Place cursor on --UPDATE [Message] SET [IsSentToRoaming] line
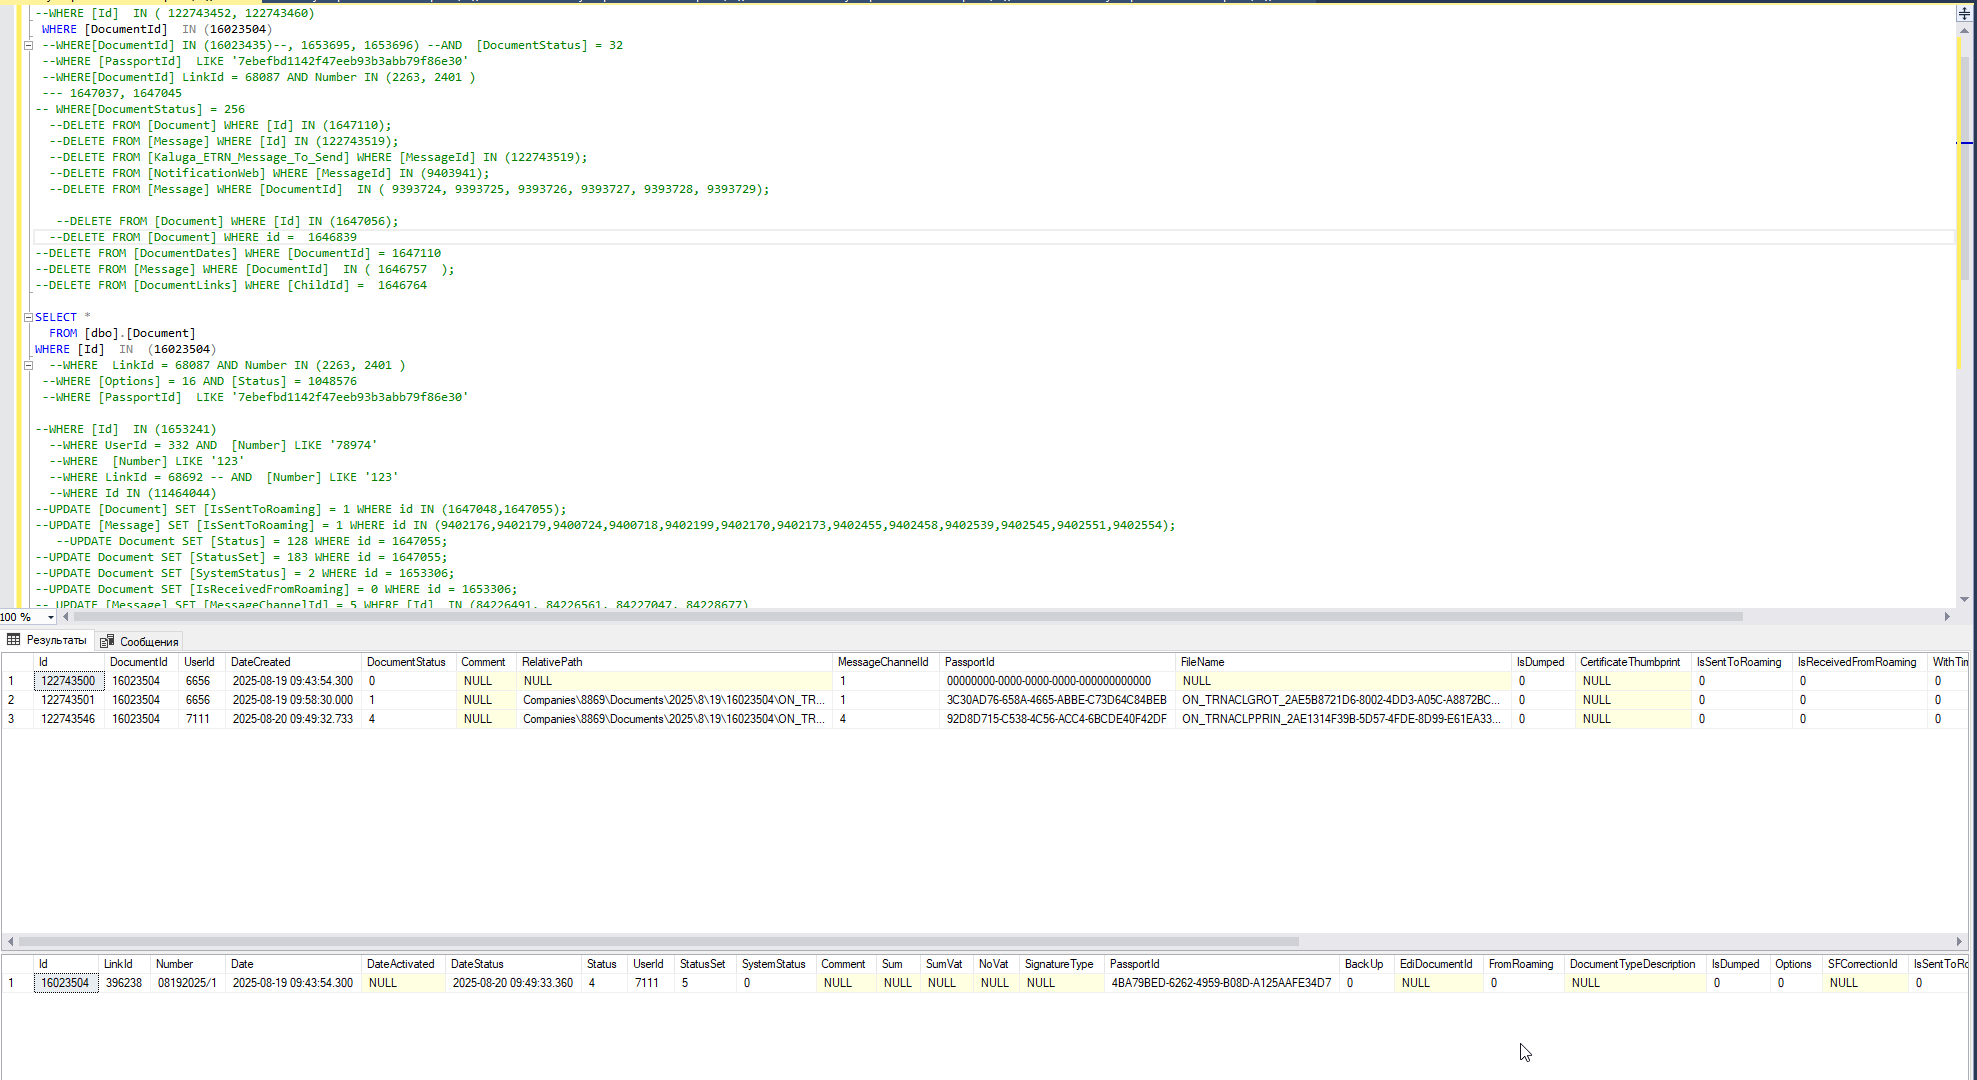Viewport: 1977px width, 1080px height. click(x=606, y=525)
